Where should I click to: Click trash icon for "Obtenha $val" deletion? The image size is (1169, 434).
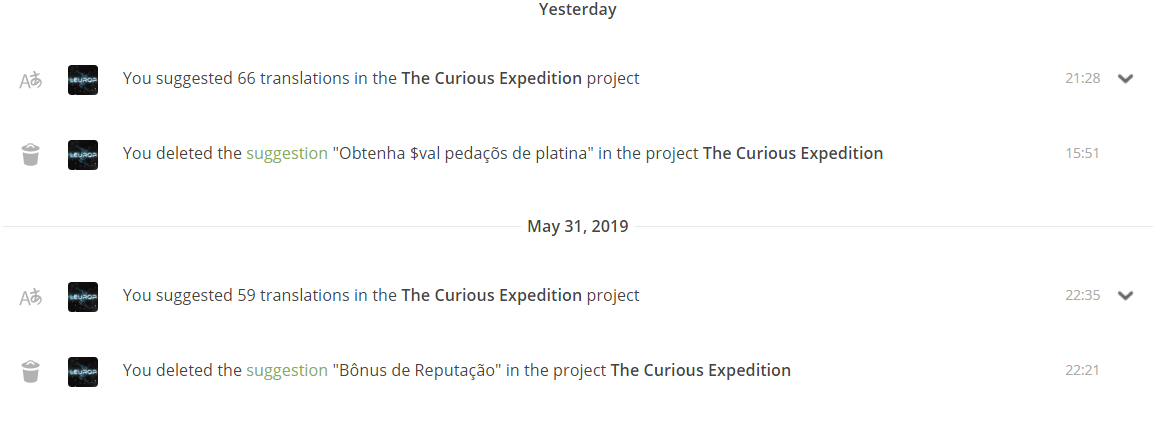coord(31,155)
